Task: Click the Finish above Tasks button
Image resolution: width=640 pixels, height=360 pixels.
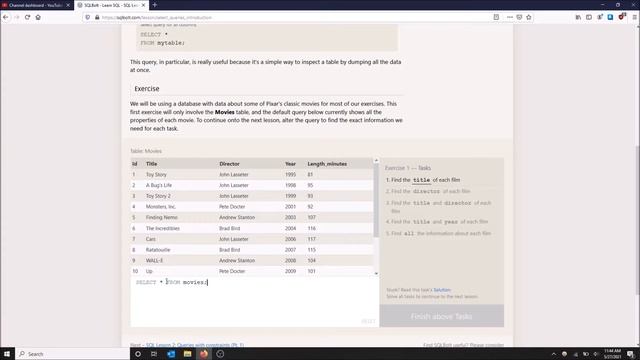Action: point(442,316)
